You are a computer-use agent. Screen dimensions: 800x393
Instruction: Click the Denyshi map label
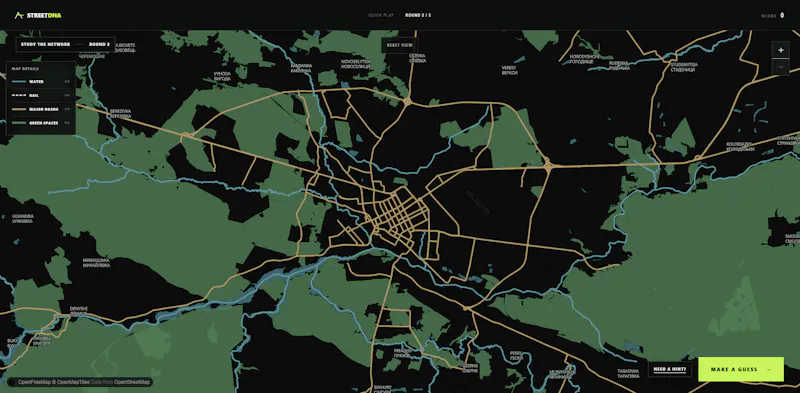pyautogui.click(x=79, y=311)
